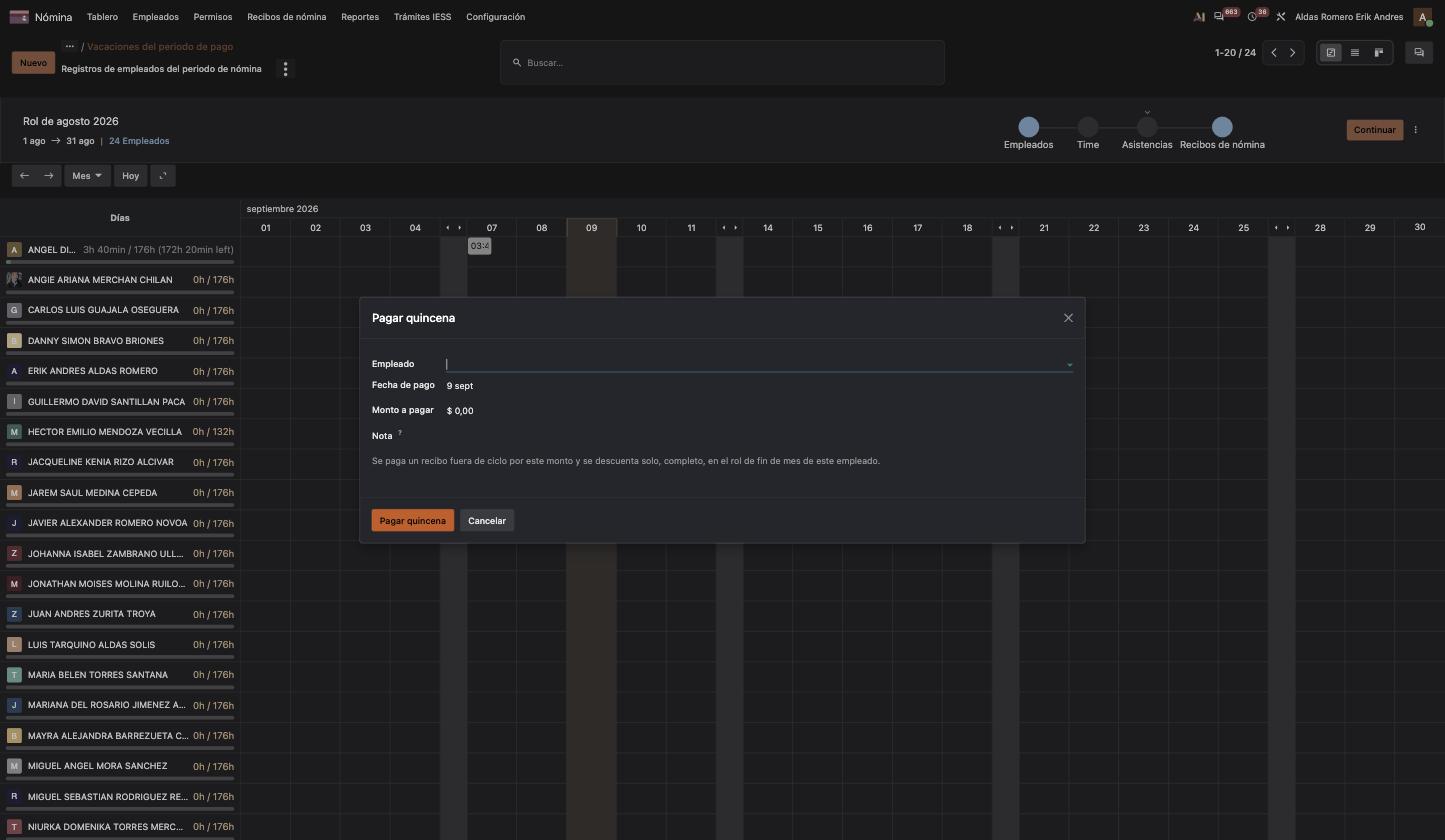Open the activities clock icon
1445x840 pixels.
1252,17
